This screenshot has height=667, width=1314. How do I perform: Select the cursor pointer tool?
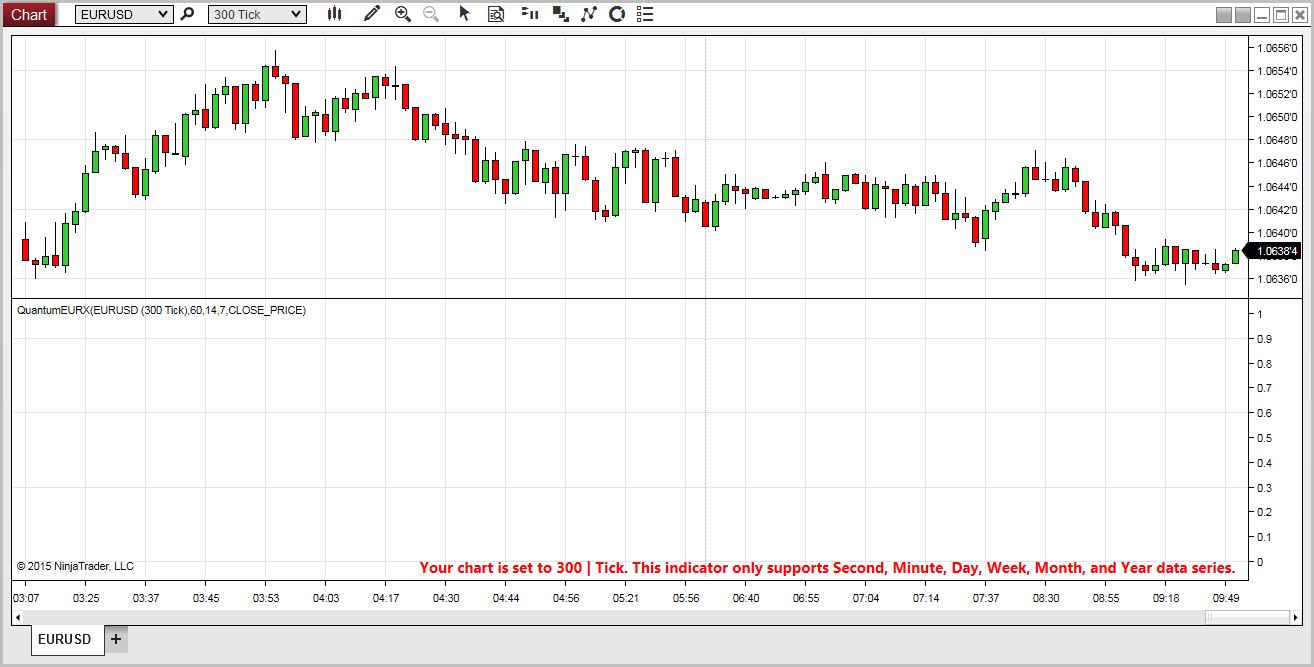tap(464, 14)
